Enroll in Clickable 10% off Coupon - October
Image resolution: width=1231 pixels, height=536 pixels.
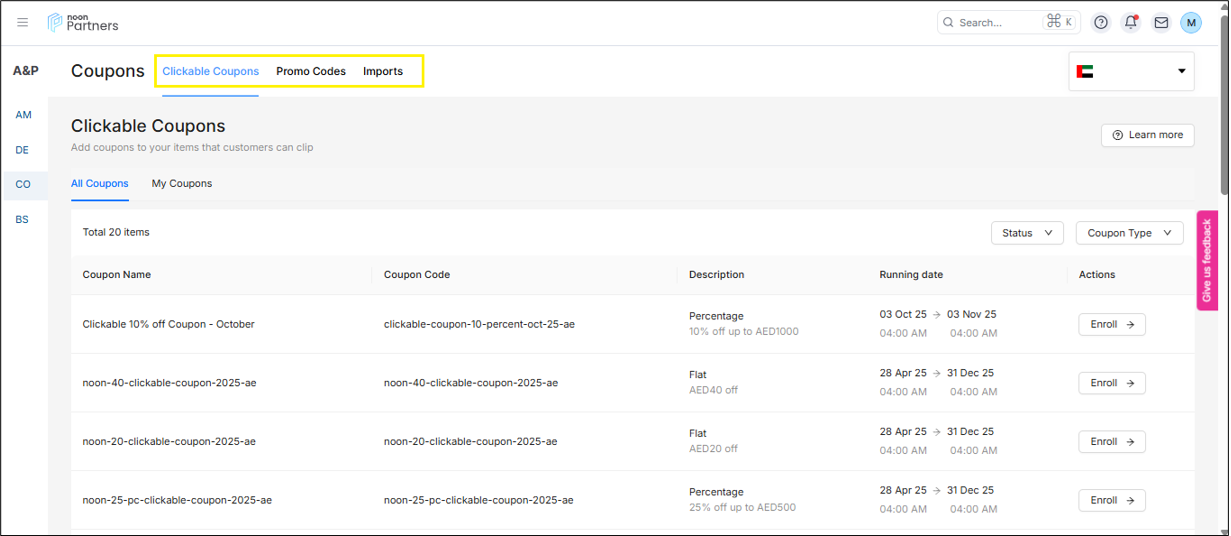coord(1111,324)
